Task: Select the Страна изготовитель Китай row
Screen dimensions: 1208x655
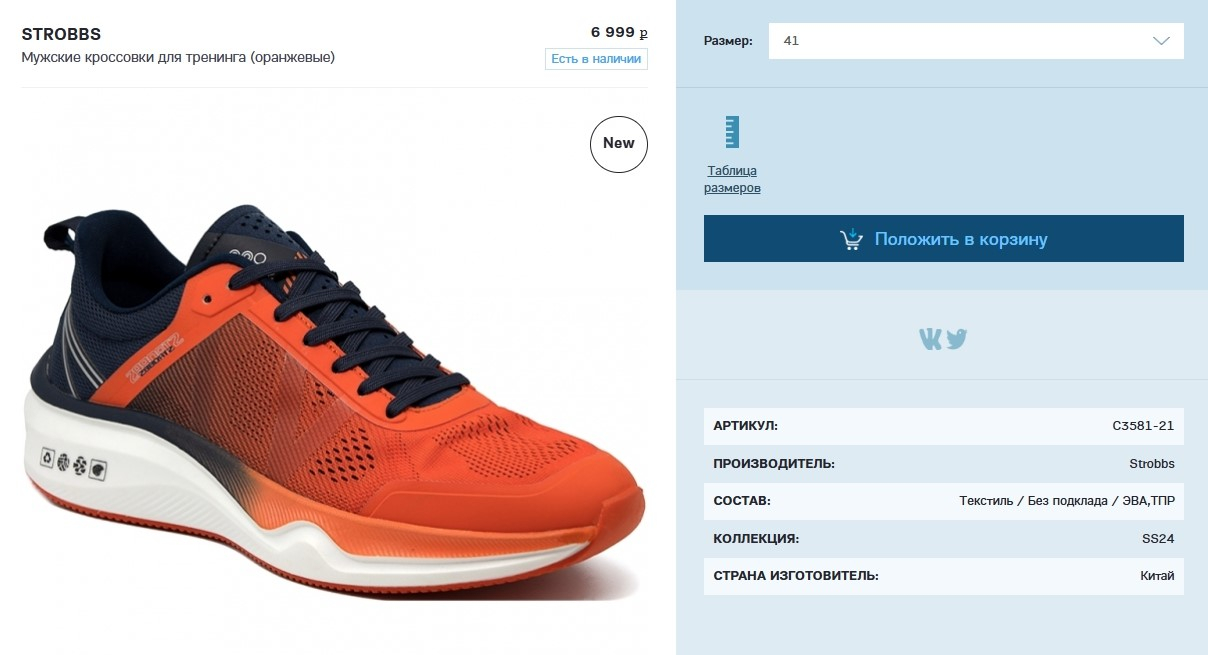Action: 944,576
